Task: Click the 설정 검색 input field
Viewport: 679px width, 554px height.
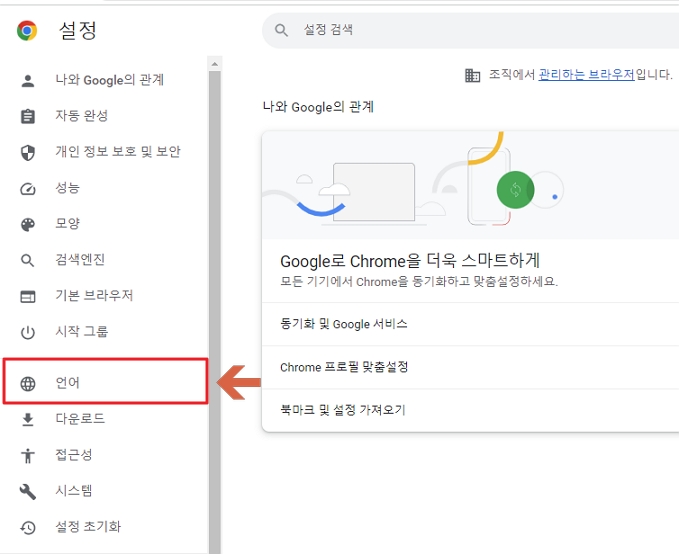Action: point(470,30)
